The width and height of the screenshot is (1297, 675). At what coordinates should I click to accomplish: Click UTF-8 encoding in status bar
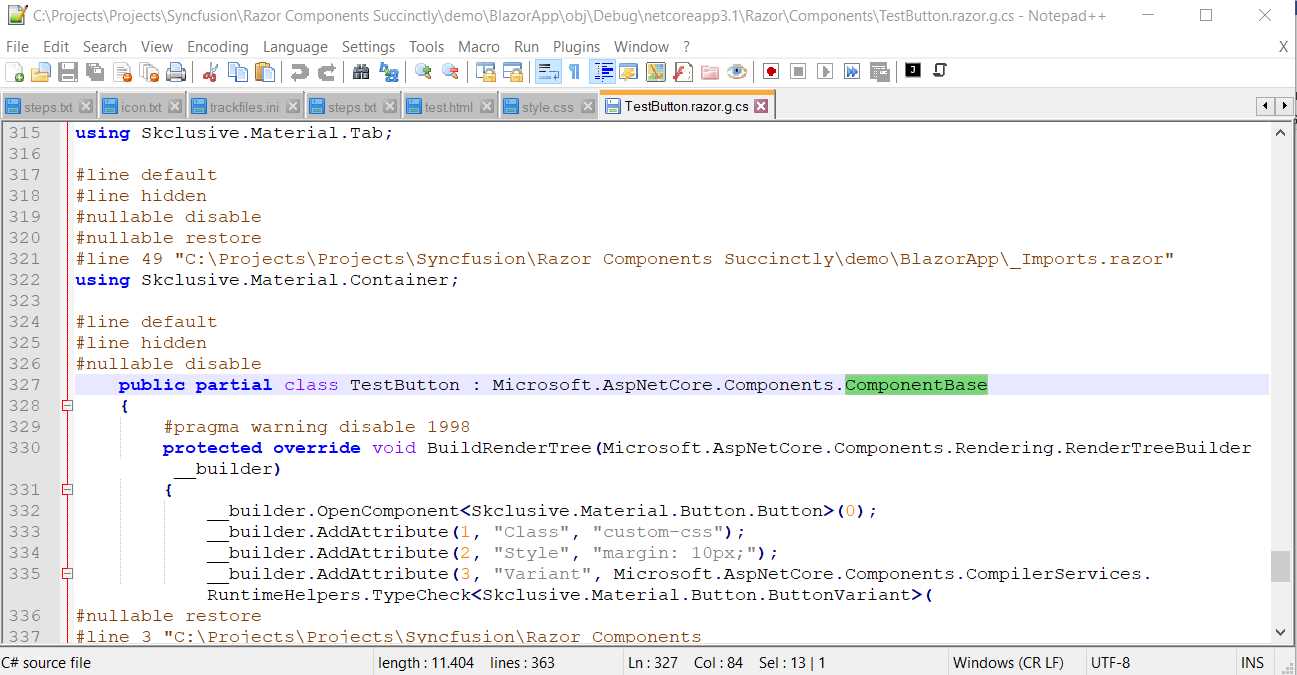pyautogui.click(x=1110, y=662)
